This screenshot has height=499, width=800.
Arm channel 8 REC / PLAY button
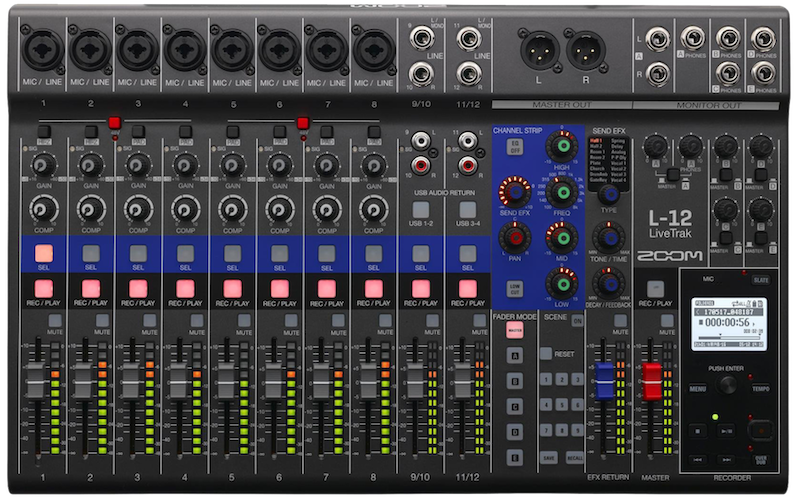[x=373, y=289]
